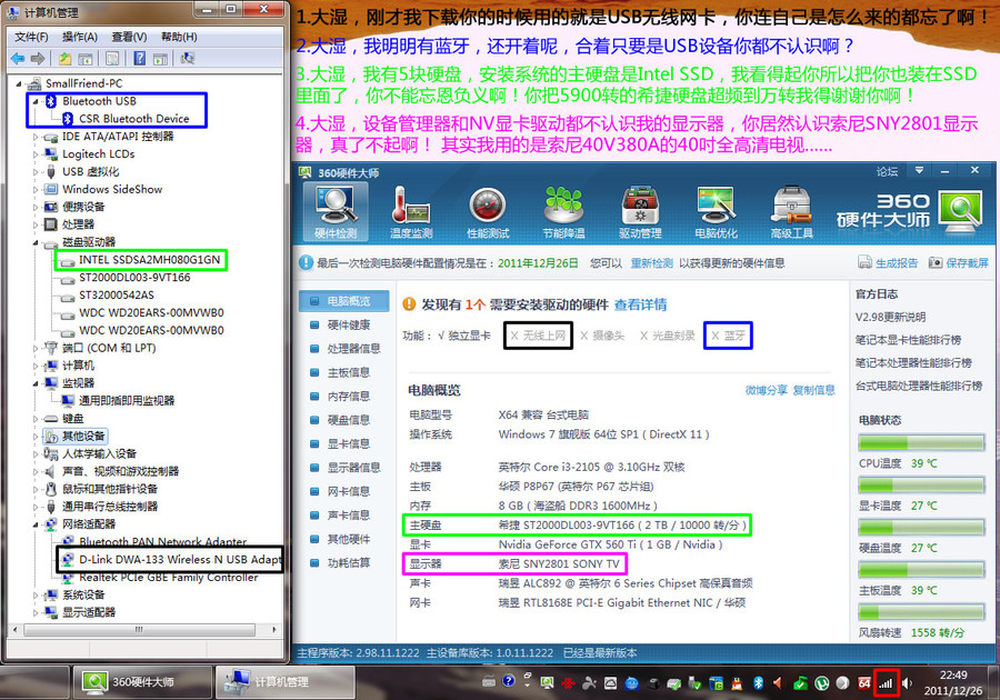
Task: Open 驱动管理 driver management icon
Action: click(640, 212)
